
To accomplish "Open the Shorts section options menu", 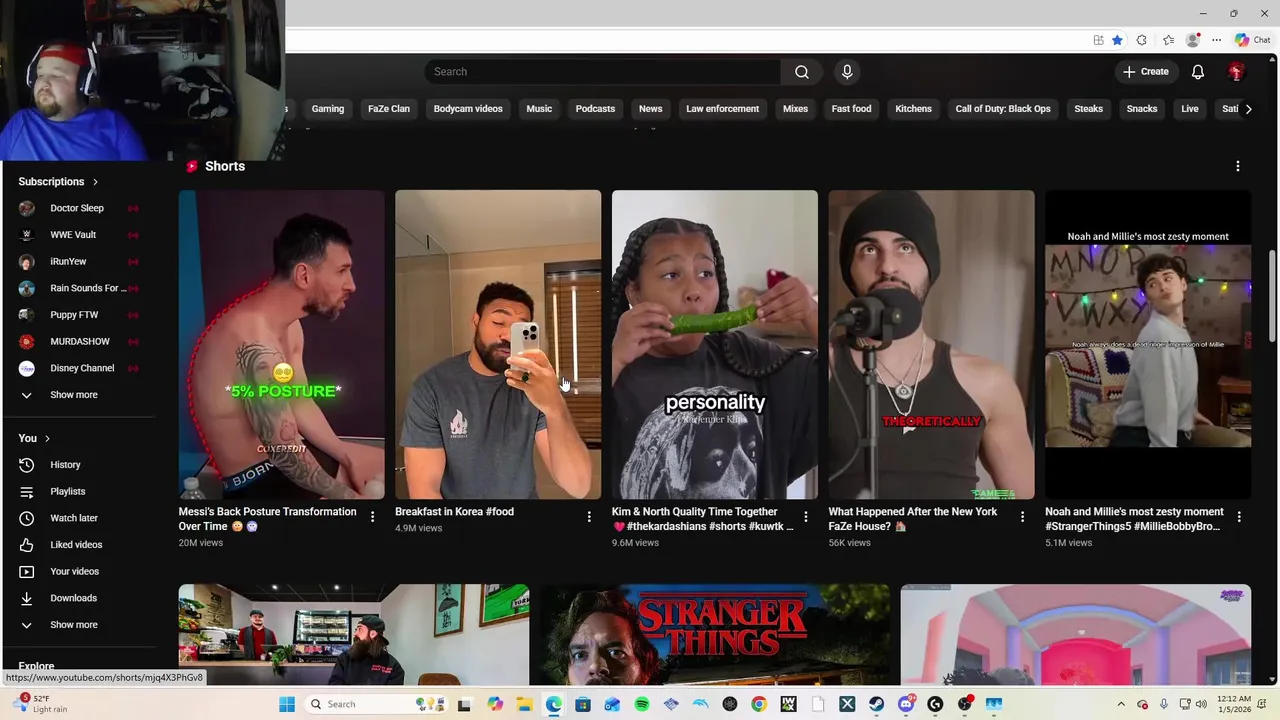I will (x=1237, y=166).
